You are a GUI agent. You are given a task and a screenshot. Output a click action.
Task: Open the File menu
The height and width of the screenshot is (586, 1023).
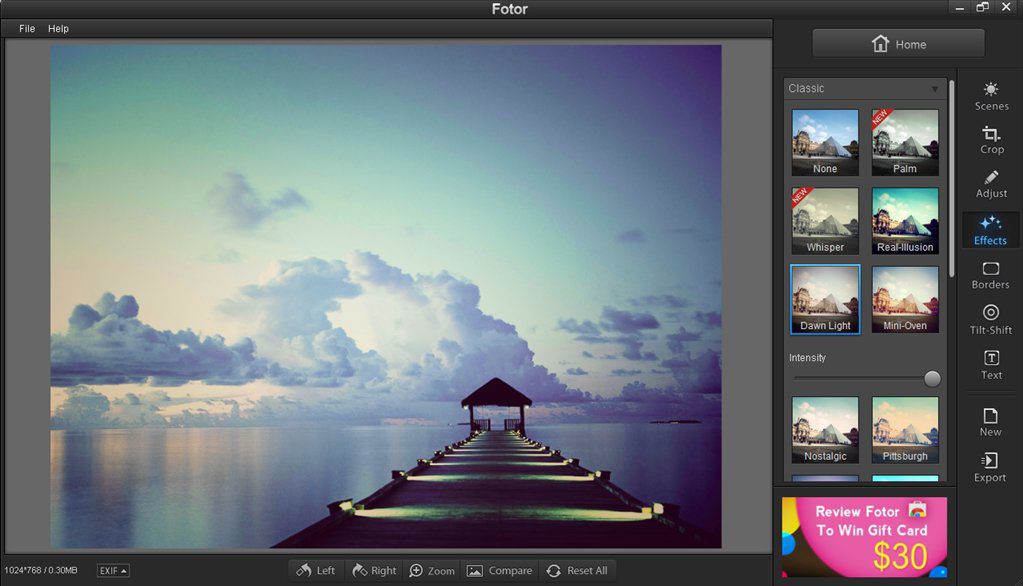click(27, 29)
